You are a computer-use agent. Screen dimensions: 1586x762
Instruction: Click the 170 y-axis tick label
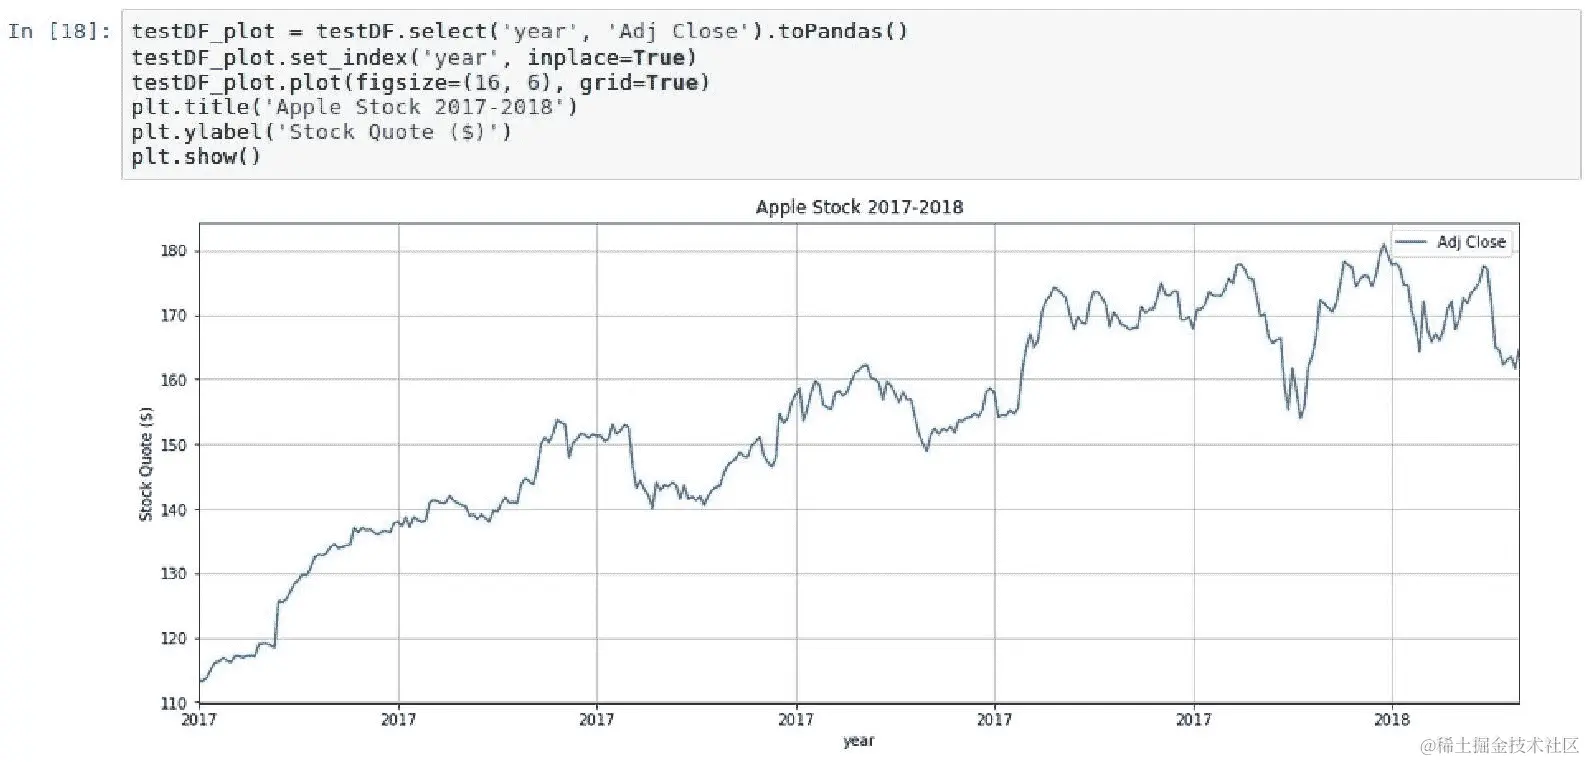pyautogui.click(x=174, y=316)
